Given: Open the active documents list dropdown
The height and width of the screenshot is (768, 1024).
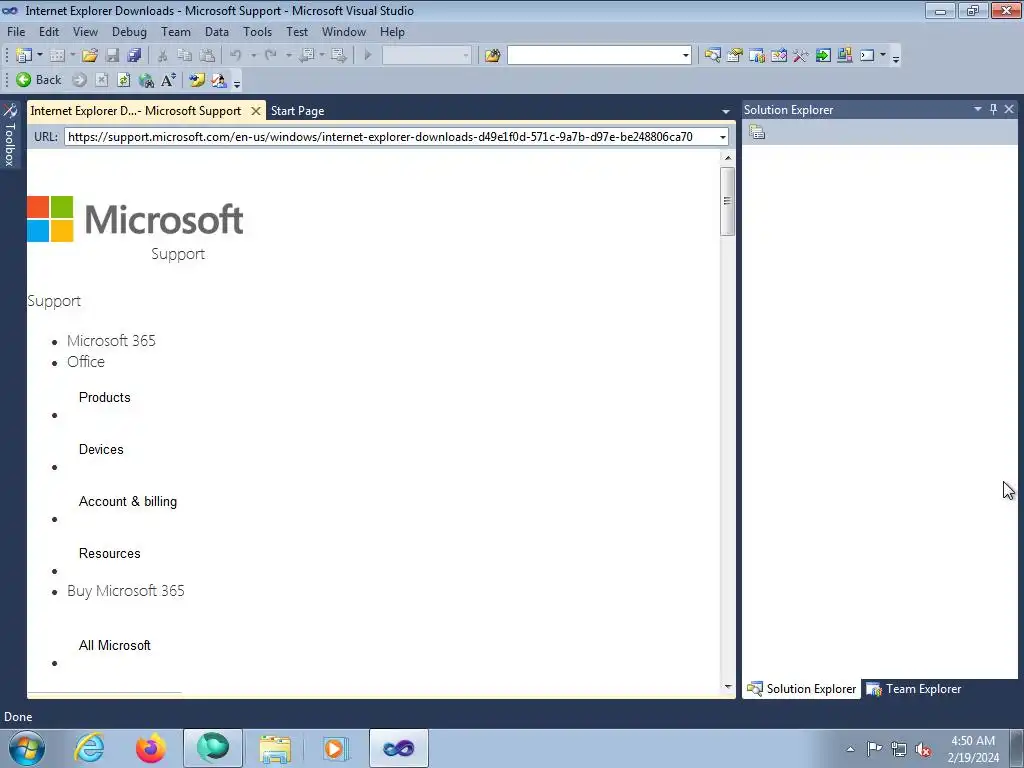Looking at the screenshot, I should pyautogui.click(x=726, y=112).
